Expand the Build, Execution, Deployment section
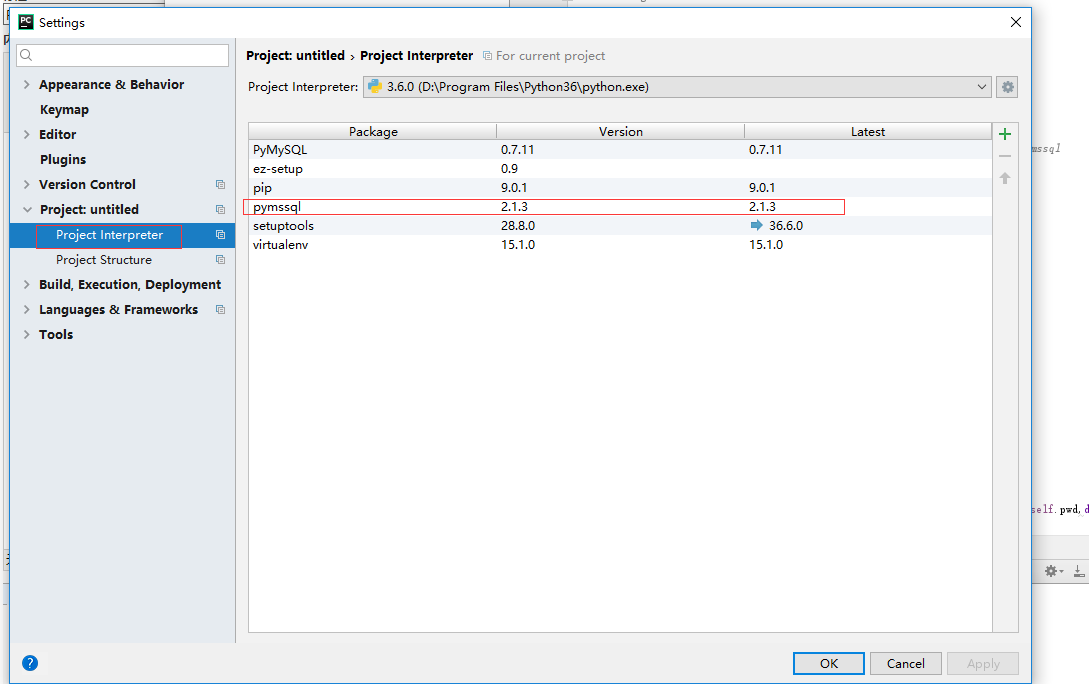Screen dimensions: 1089x684 coord(26,284)
